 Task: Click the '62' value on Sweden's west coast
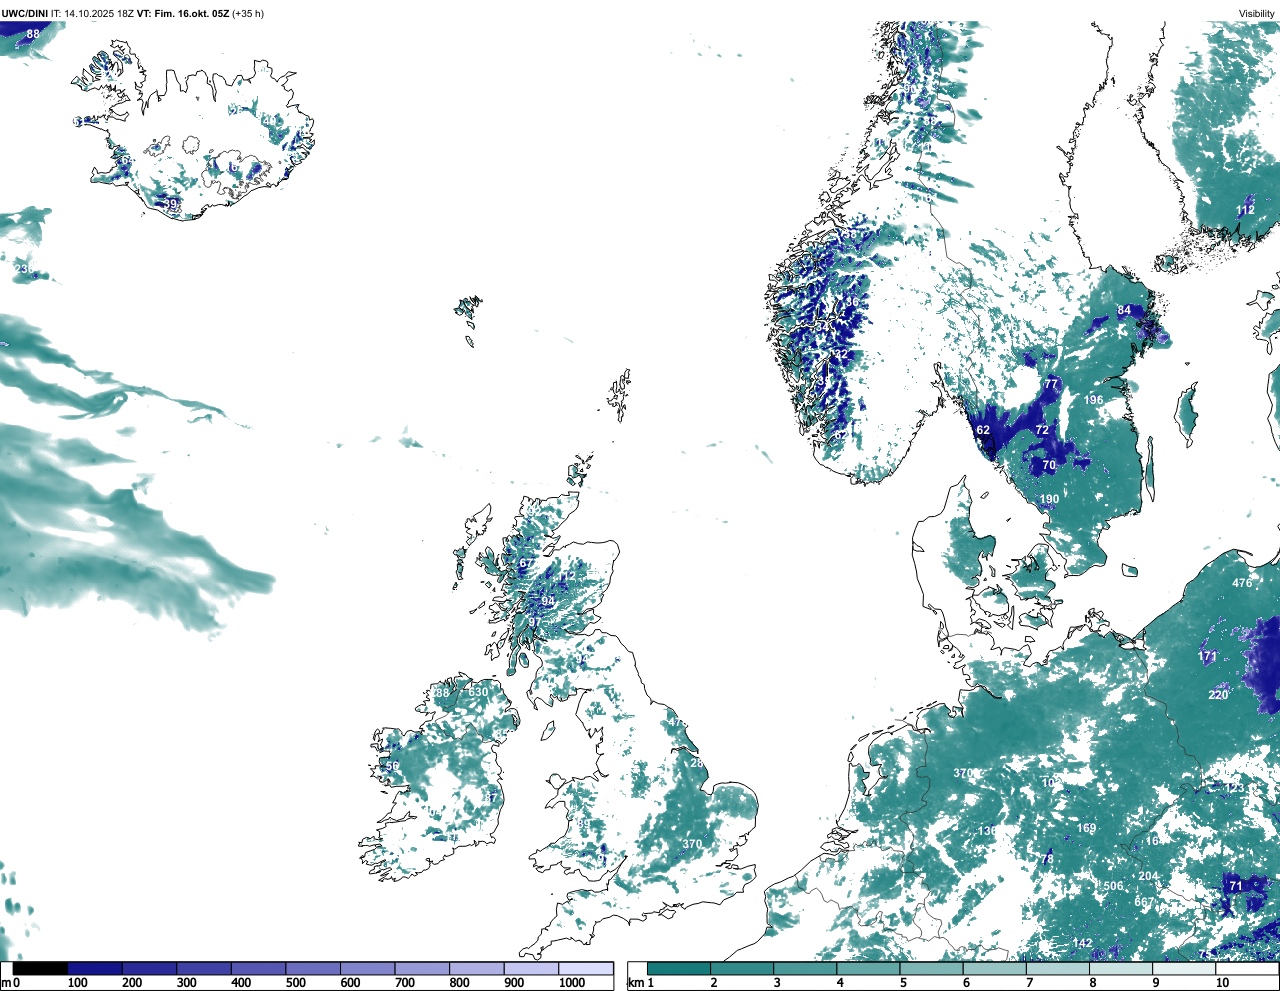pyautogui.click(x=983, y=430)
